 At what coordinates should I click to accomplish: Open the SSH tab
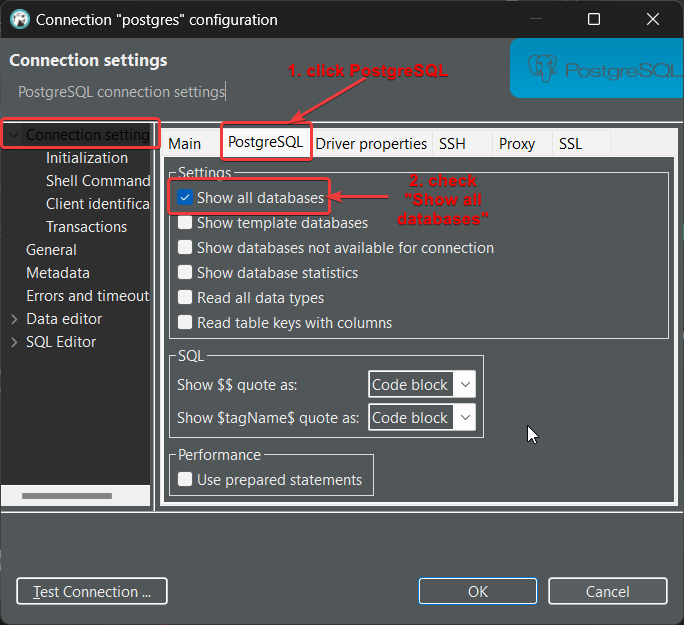coord(452,144)
